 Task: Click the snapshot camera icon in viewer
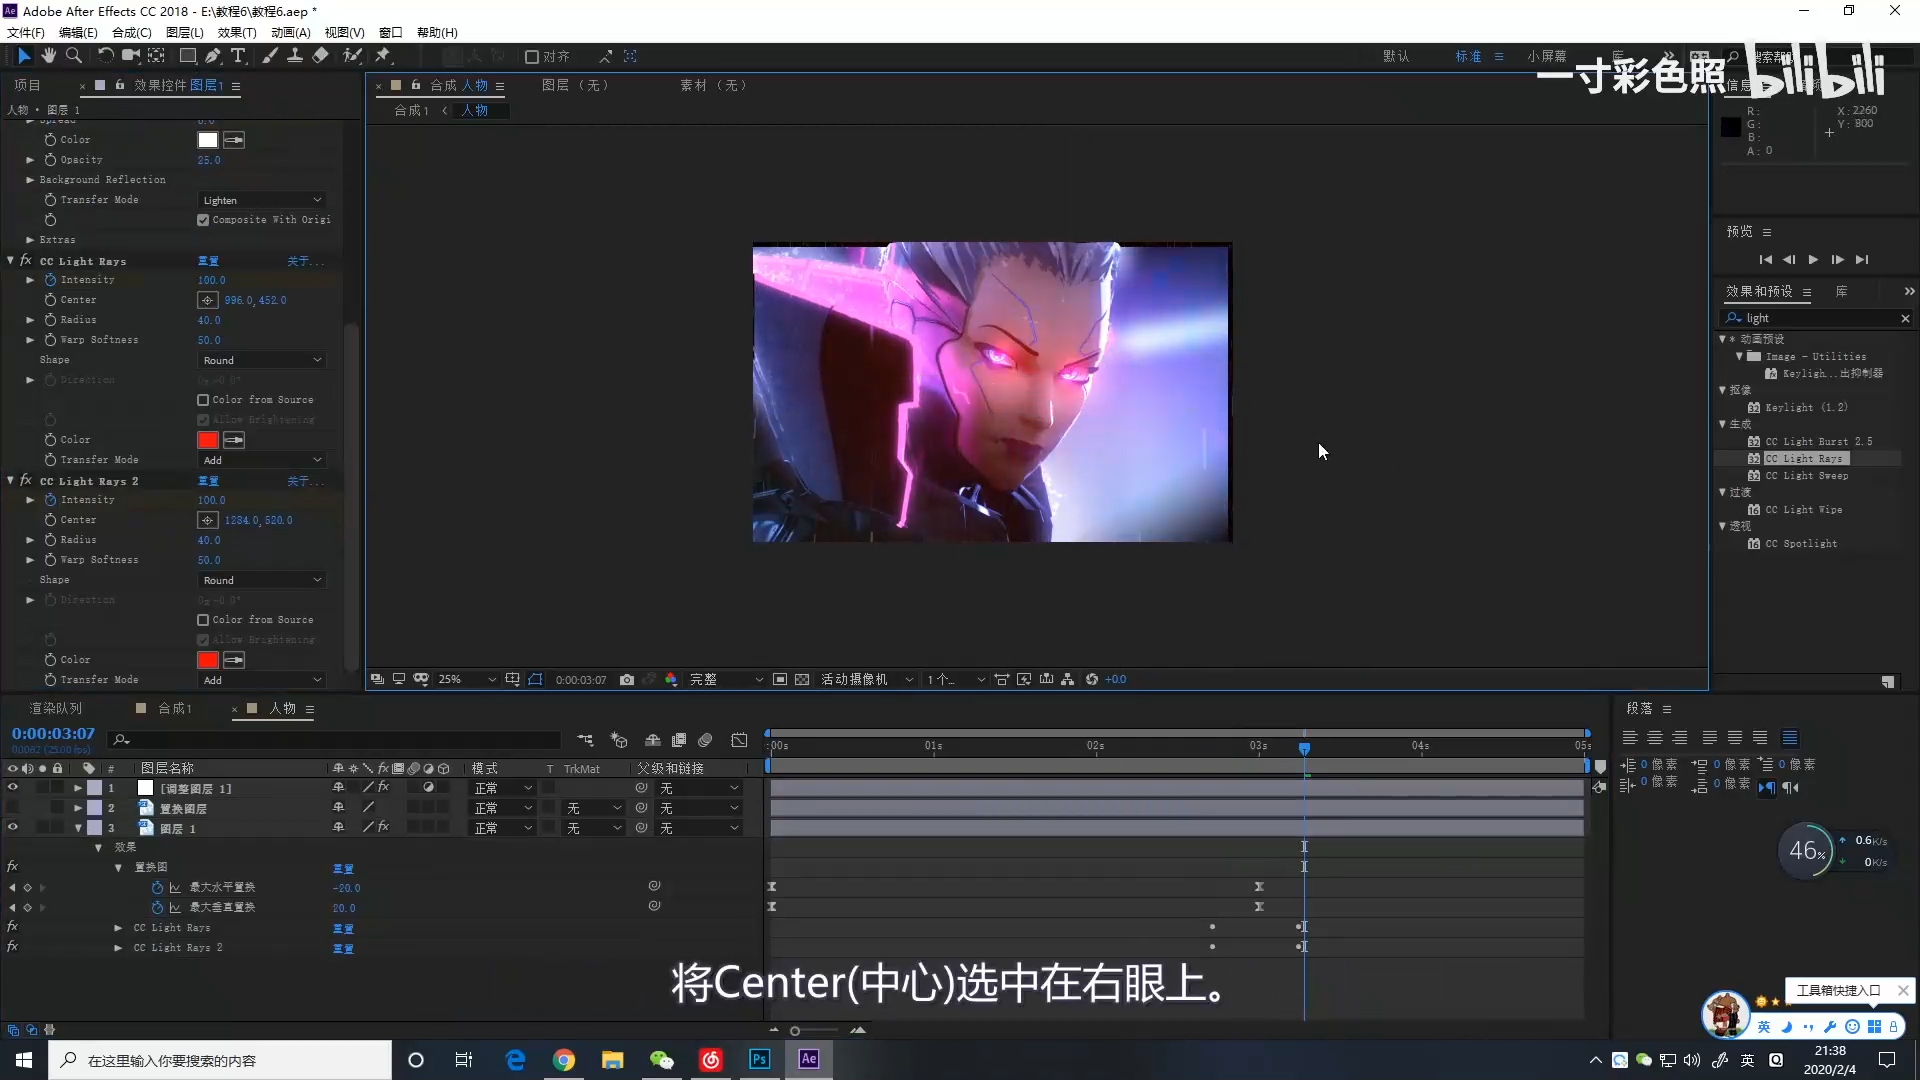point(627,680)
